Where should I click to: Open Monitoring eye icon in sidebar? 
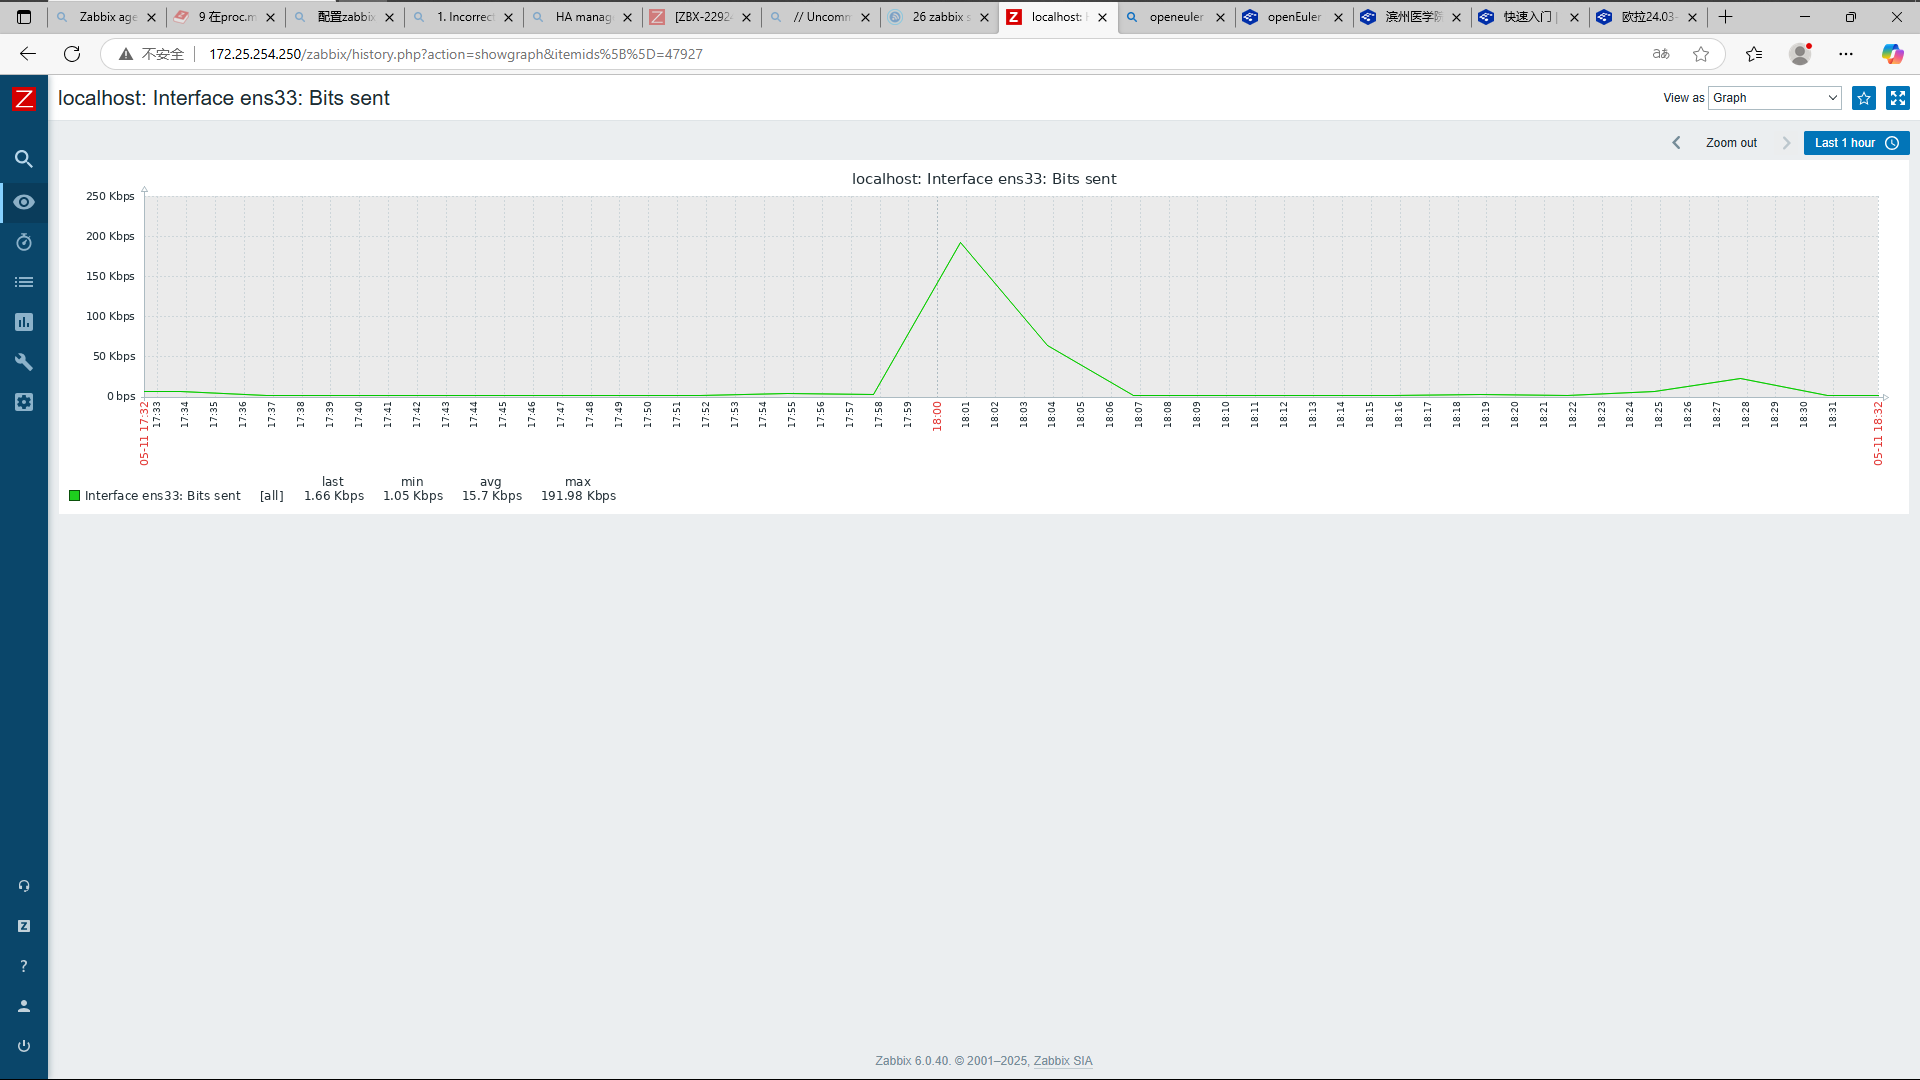coord(24,202)
